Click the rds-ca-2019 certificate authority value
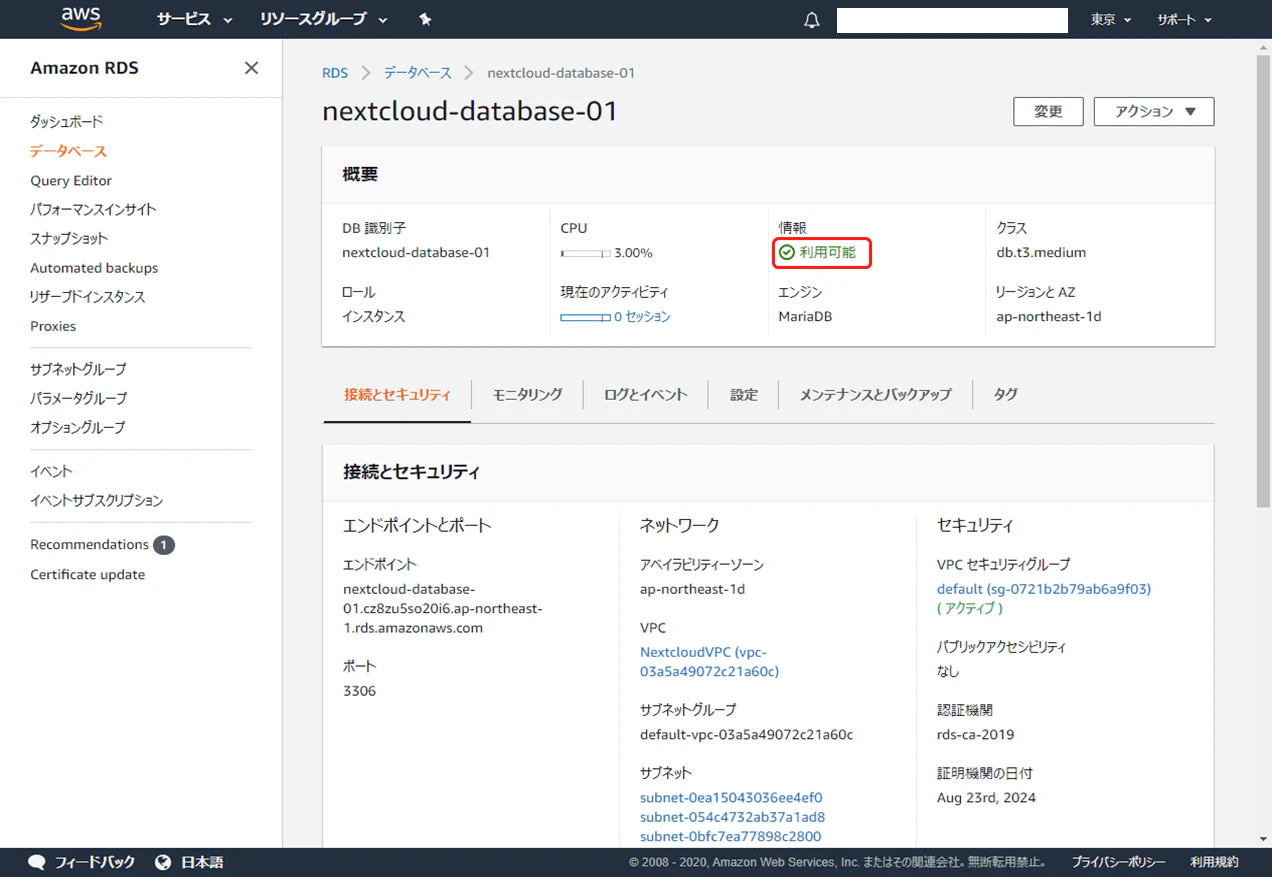 tap(975, 734)
